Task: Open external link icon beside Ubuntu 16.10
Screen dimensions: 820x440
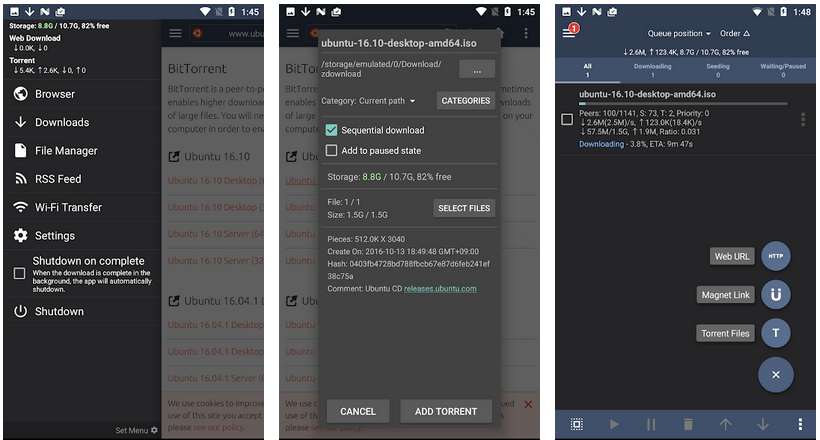Action: pyautogui.click(x=174, y=156)
